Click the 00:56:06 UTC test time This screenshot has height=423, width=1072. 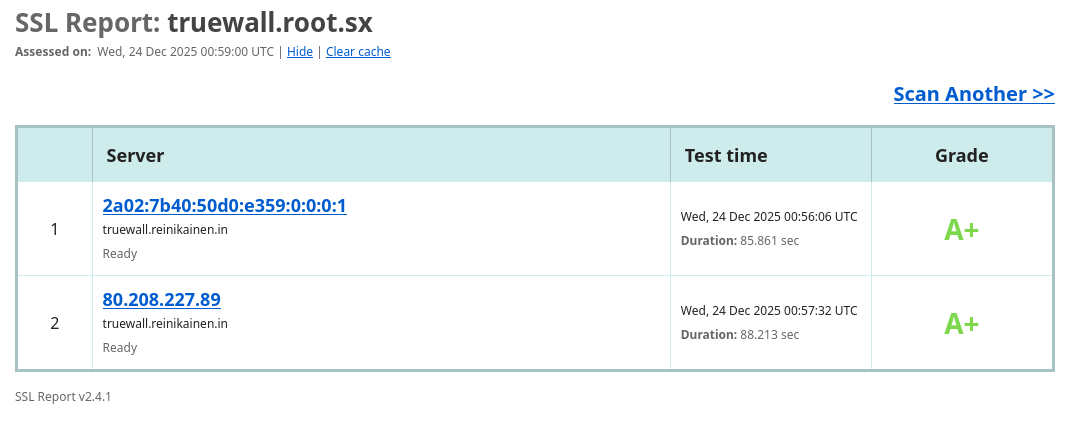point(769,216)
